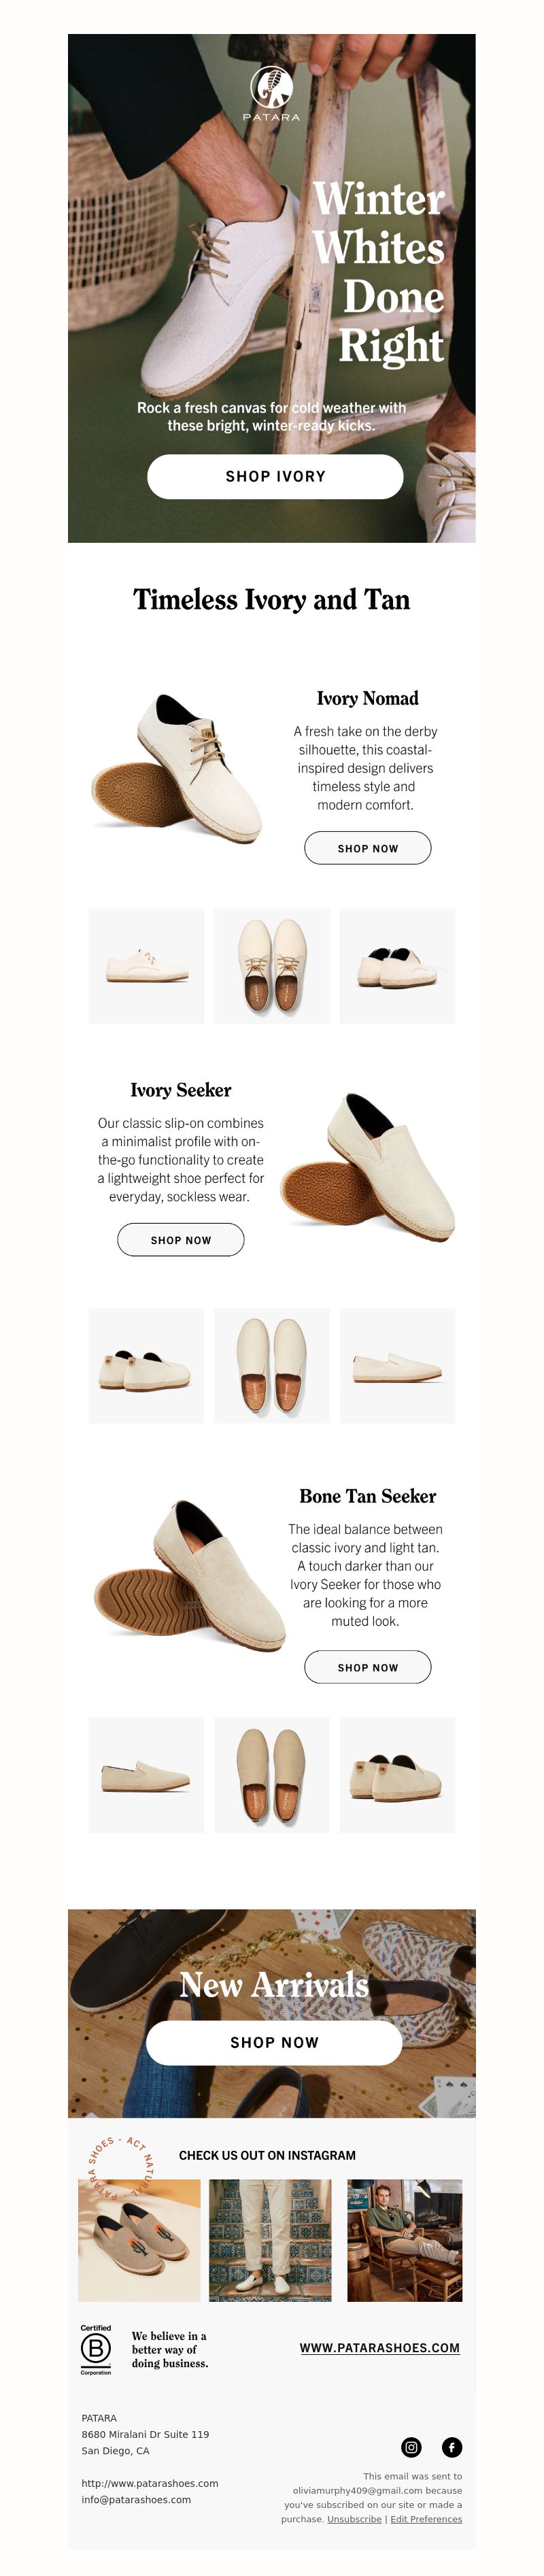Click the info@patarashoes.com email link
The image size is (544, 2576).
(x=136, y=2499)
